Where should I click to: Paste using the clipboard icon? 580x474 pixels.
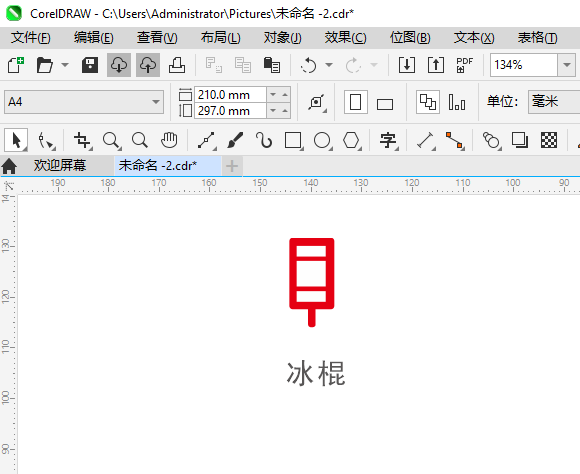tap(272, 65)
